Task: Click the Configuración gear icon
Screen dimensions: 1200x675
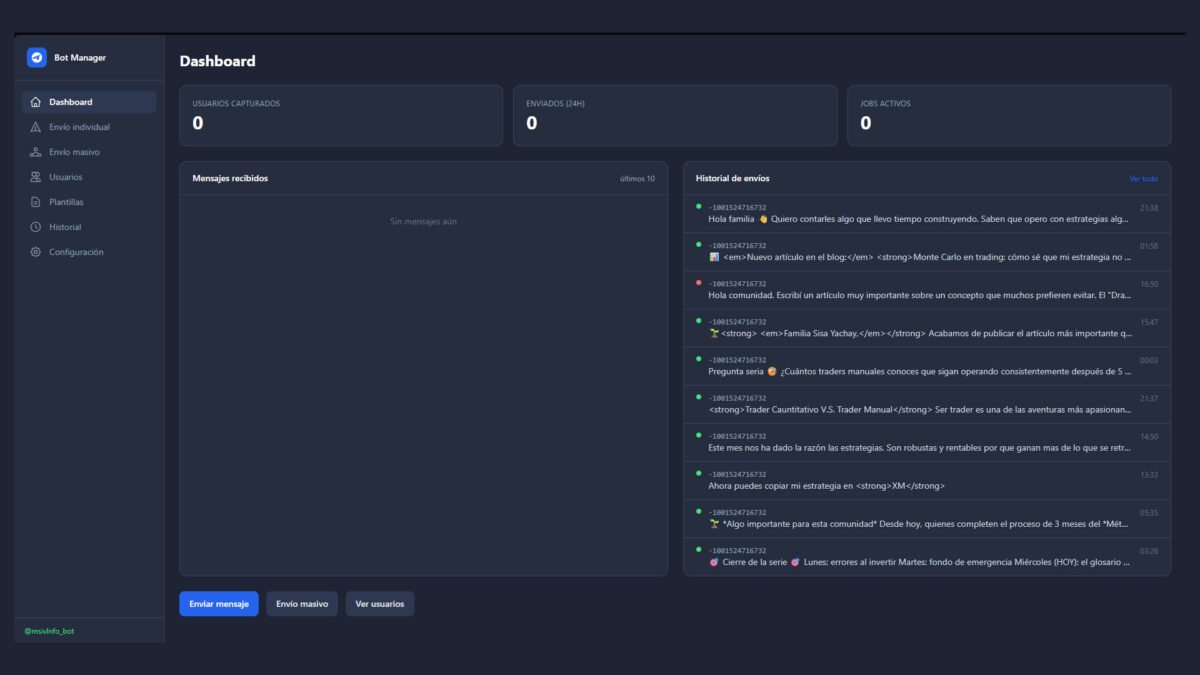Action: [36, 252]
